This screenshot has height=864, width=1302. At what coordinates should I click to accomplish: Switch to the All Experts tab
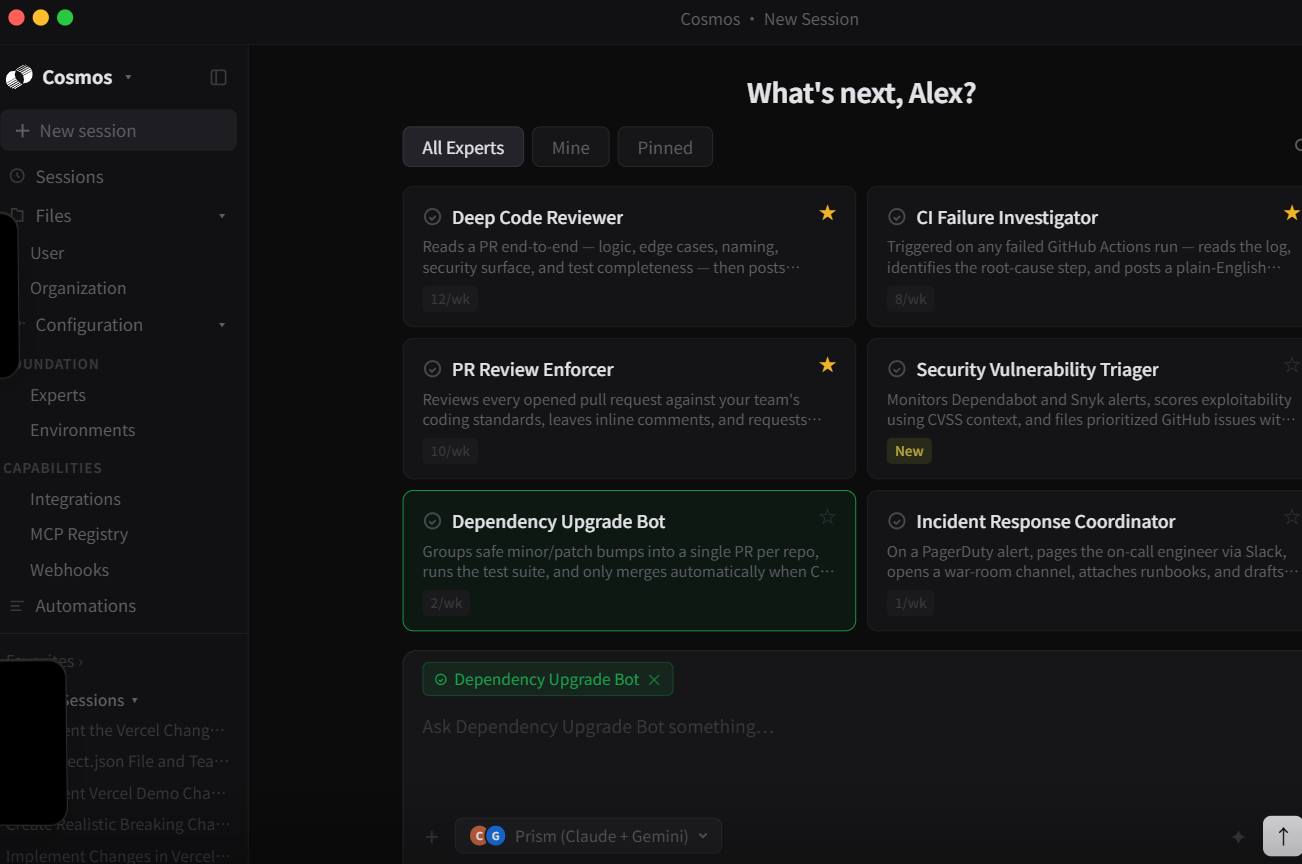[x=463, y=147]
